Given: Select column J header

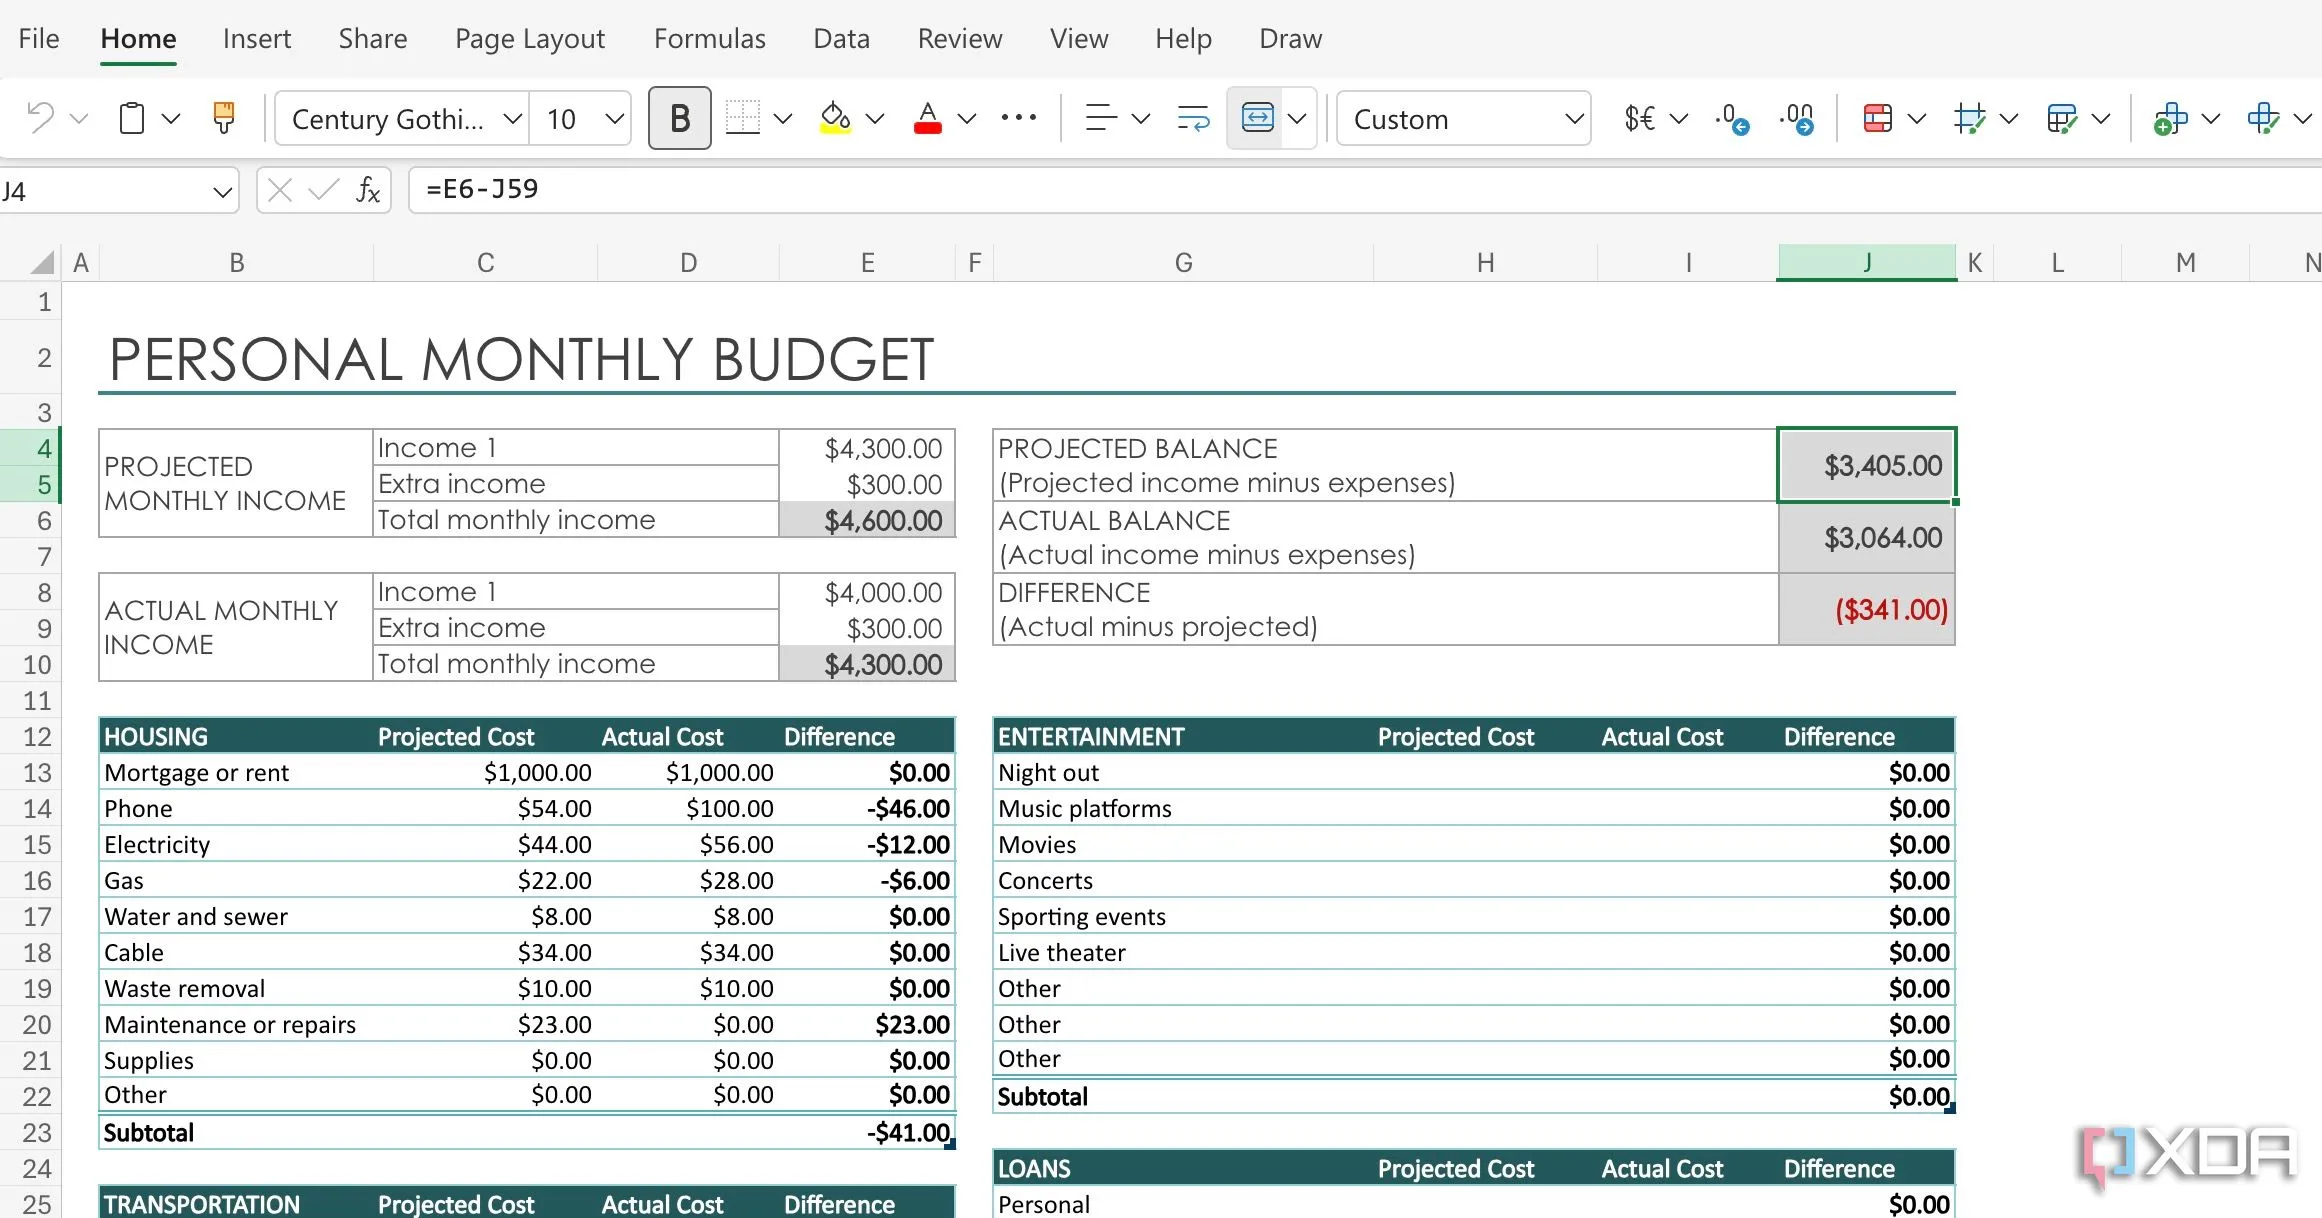Looking at the screenshot, I should 1866,263.
